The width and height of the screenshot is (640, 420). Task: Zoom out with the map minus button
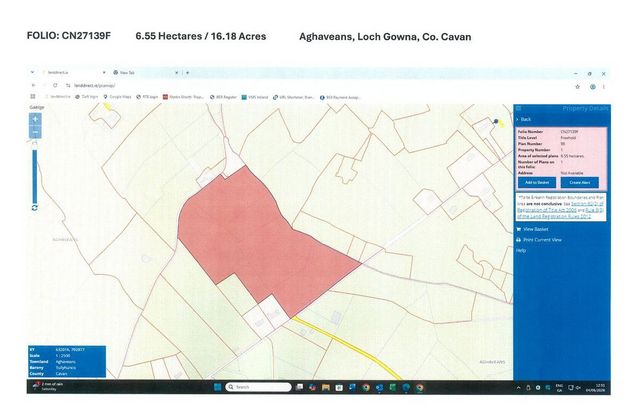(x=35, y=132)
